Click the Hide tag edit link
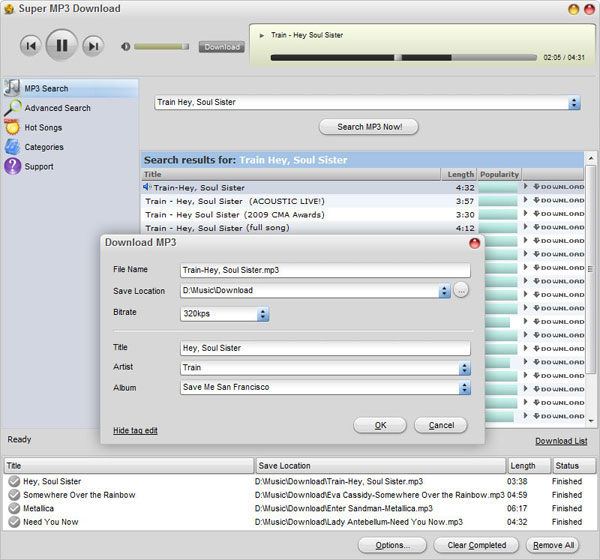The height and width of the screenshot is (560, 600). point(135,431)
